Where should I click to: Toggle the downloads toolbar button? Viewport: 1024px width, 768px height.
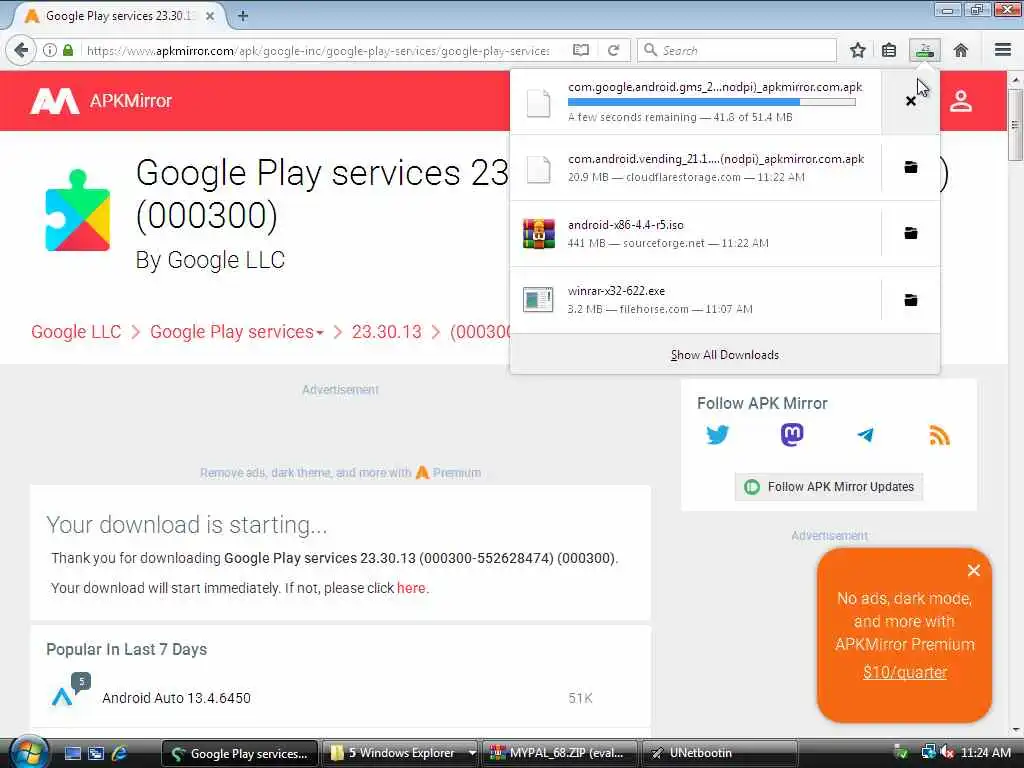[x=925, y=50]
